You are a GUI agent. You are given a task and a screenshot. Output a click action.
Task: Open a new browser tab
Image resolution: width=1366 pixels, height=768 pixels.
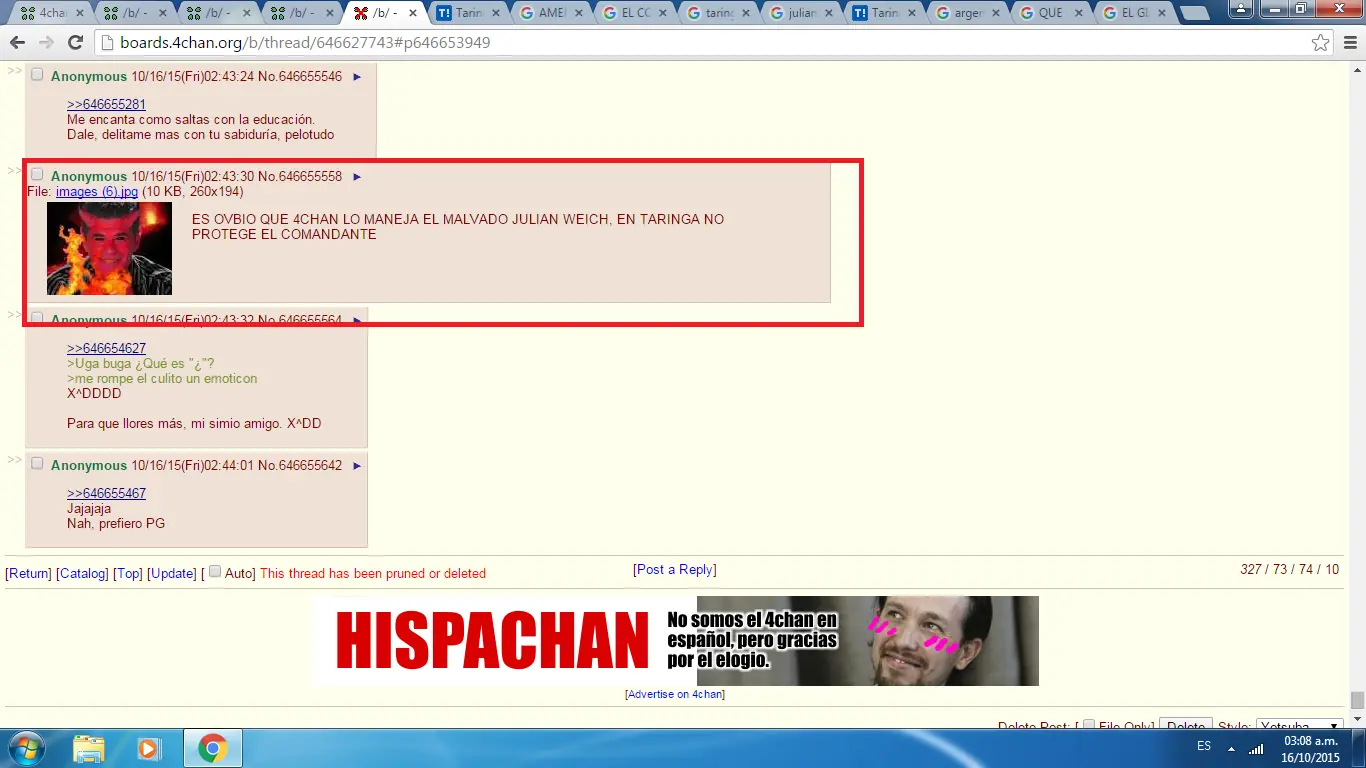1193,13
